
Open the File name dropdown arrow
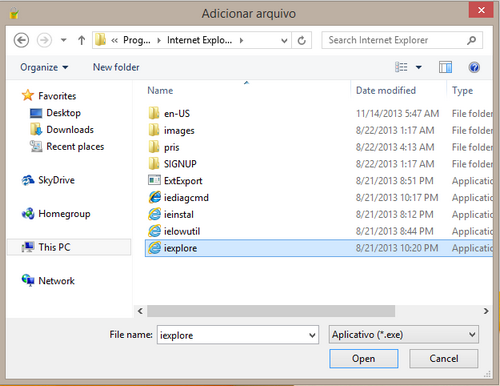pos(312,335)
